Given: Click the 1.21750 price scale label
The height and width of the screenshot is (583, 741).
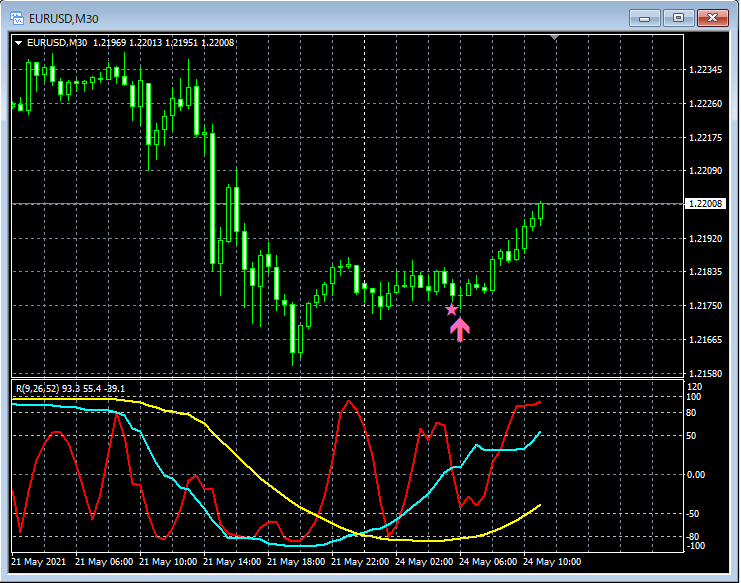Looking at the screenshot, I should (705, 306).
